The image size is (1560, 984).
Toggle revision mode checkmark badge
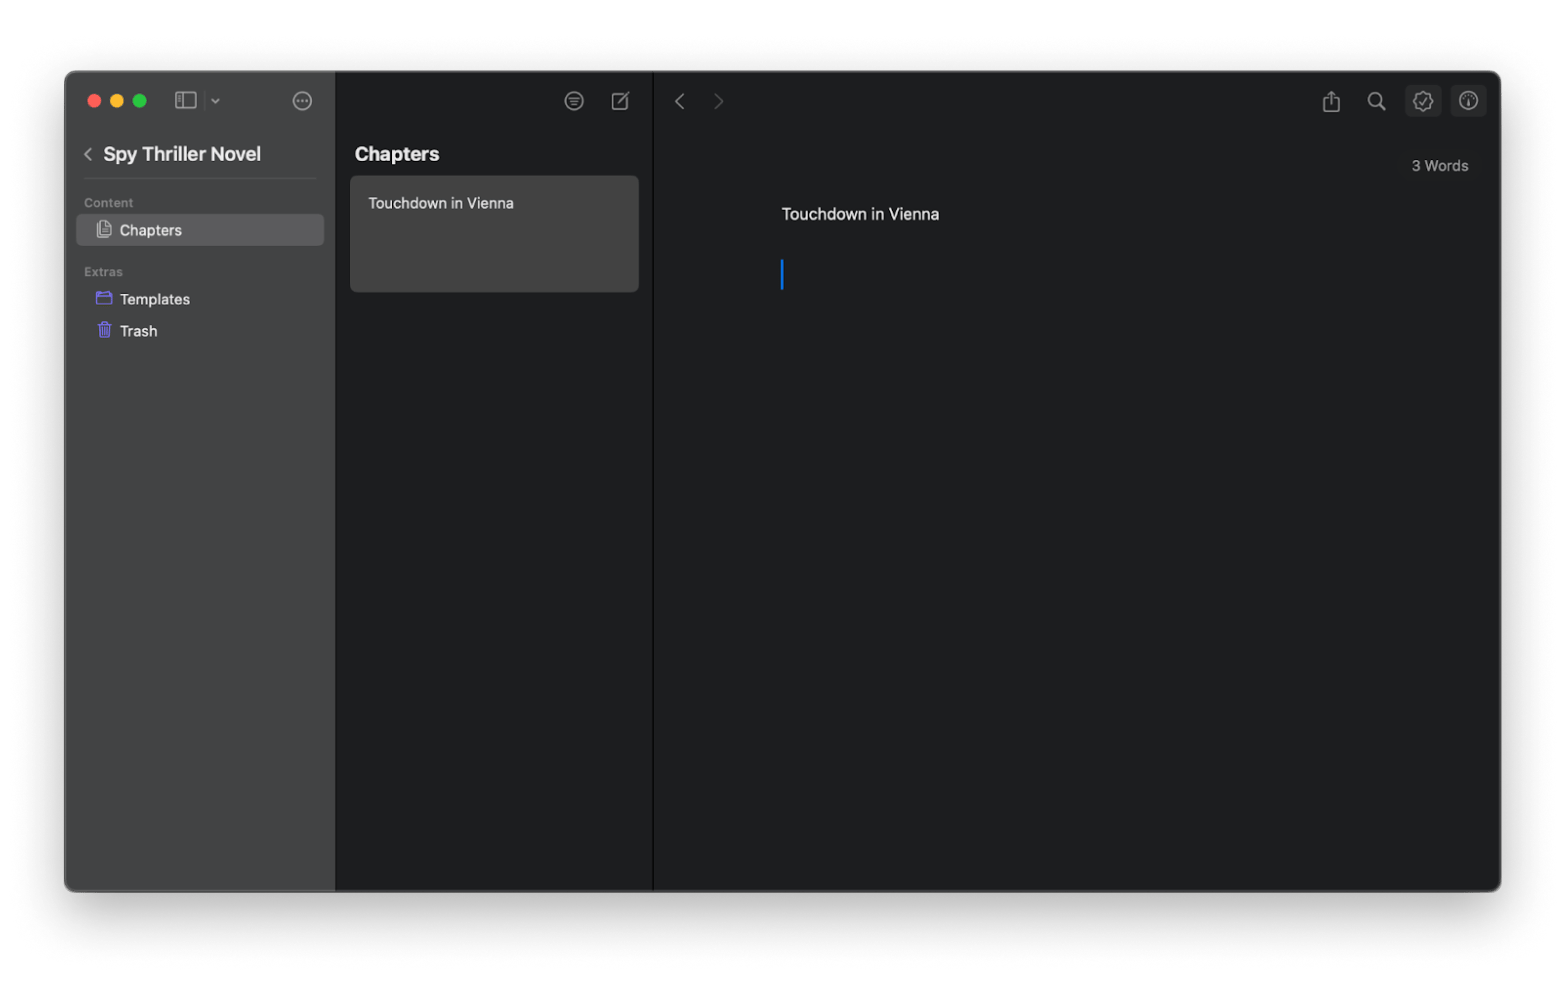pyautogui.click(x=1423, y=101)
